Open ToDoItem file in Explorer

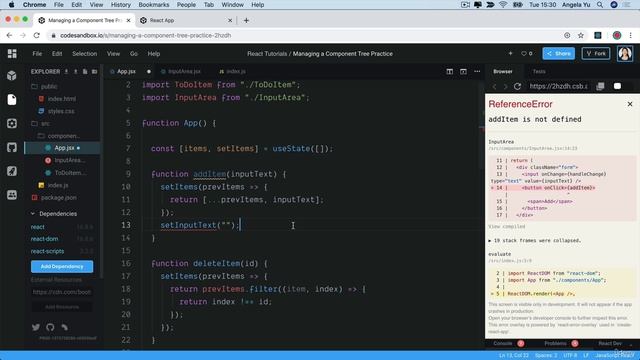(70, 173)
